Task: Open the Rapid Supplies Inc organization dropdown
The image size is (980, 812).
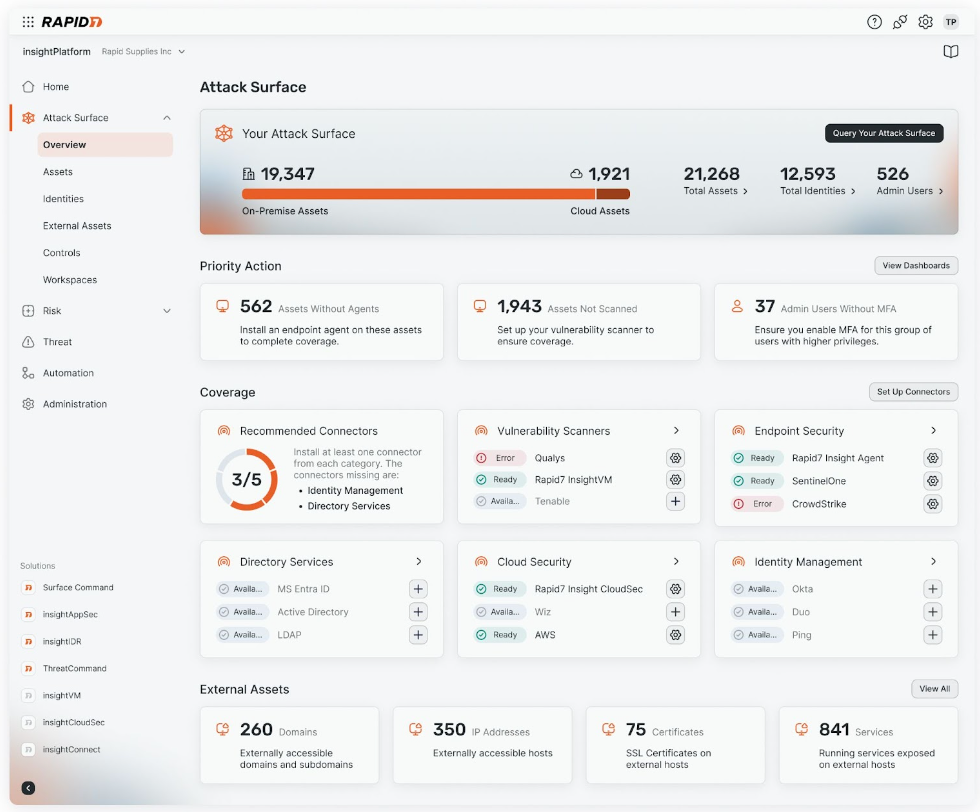Action: coord(138,51)
